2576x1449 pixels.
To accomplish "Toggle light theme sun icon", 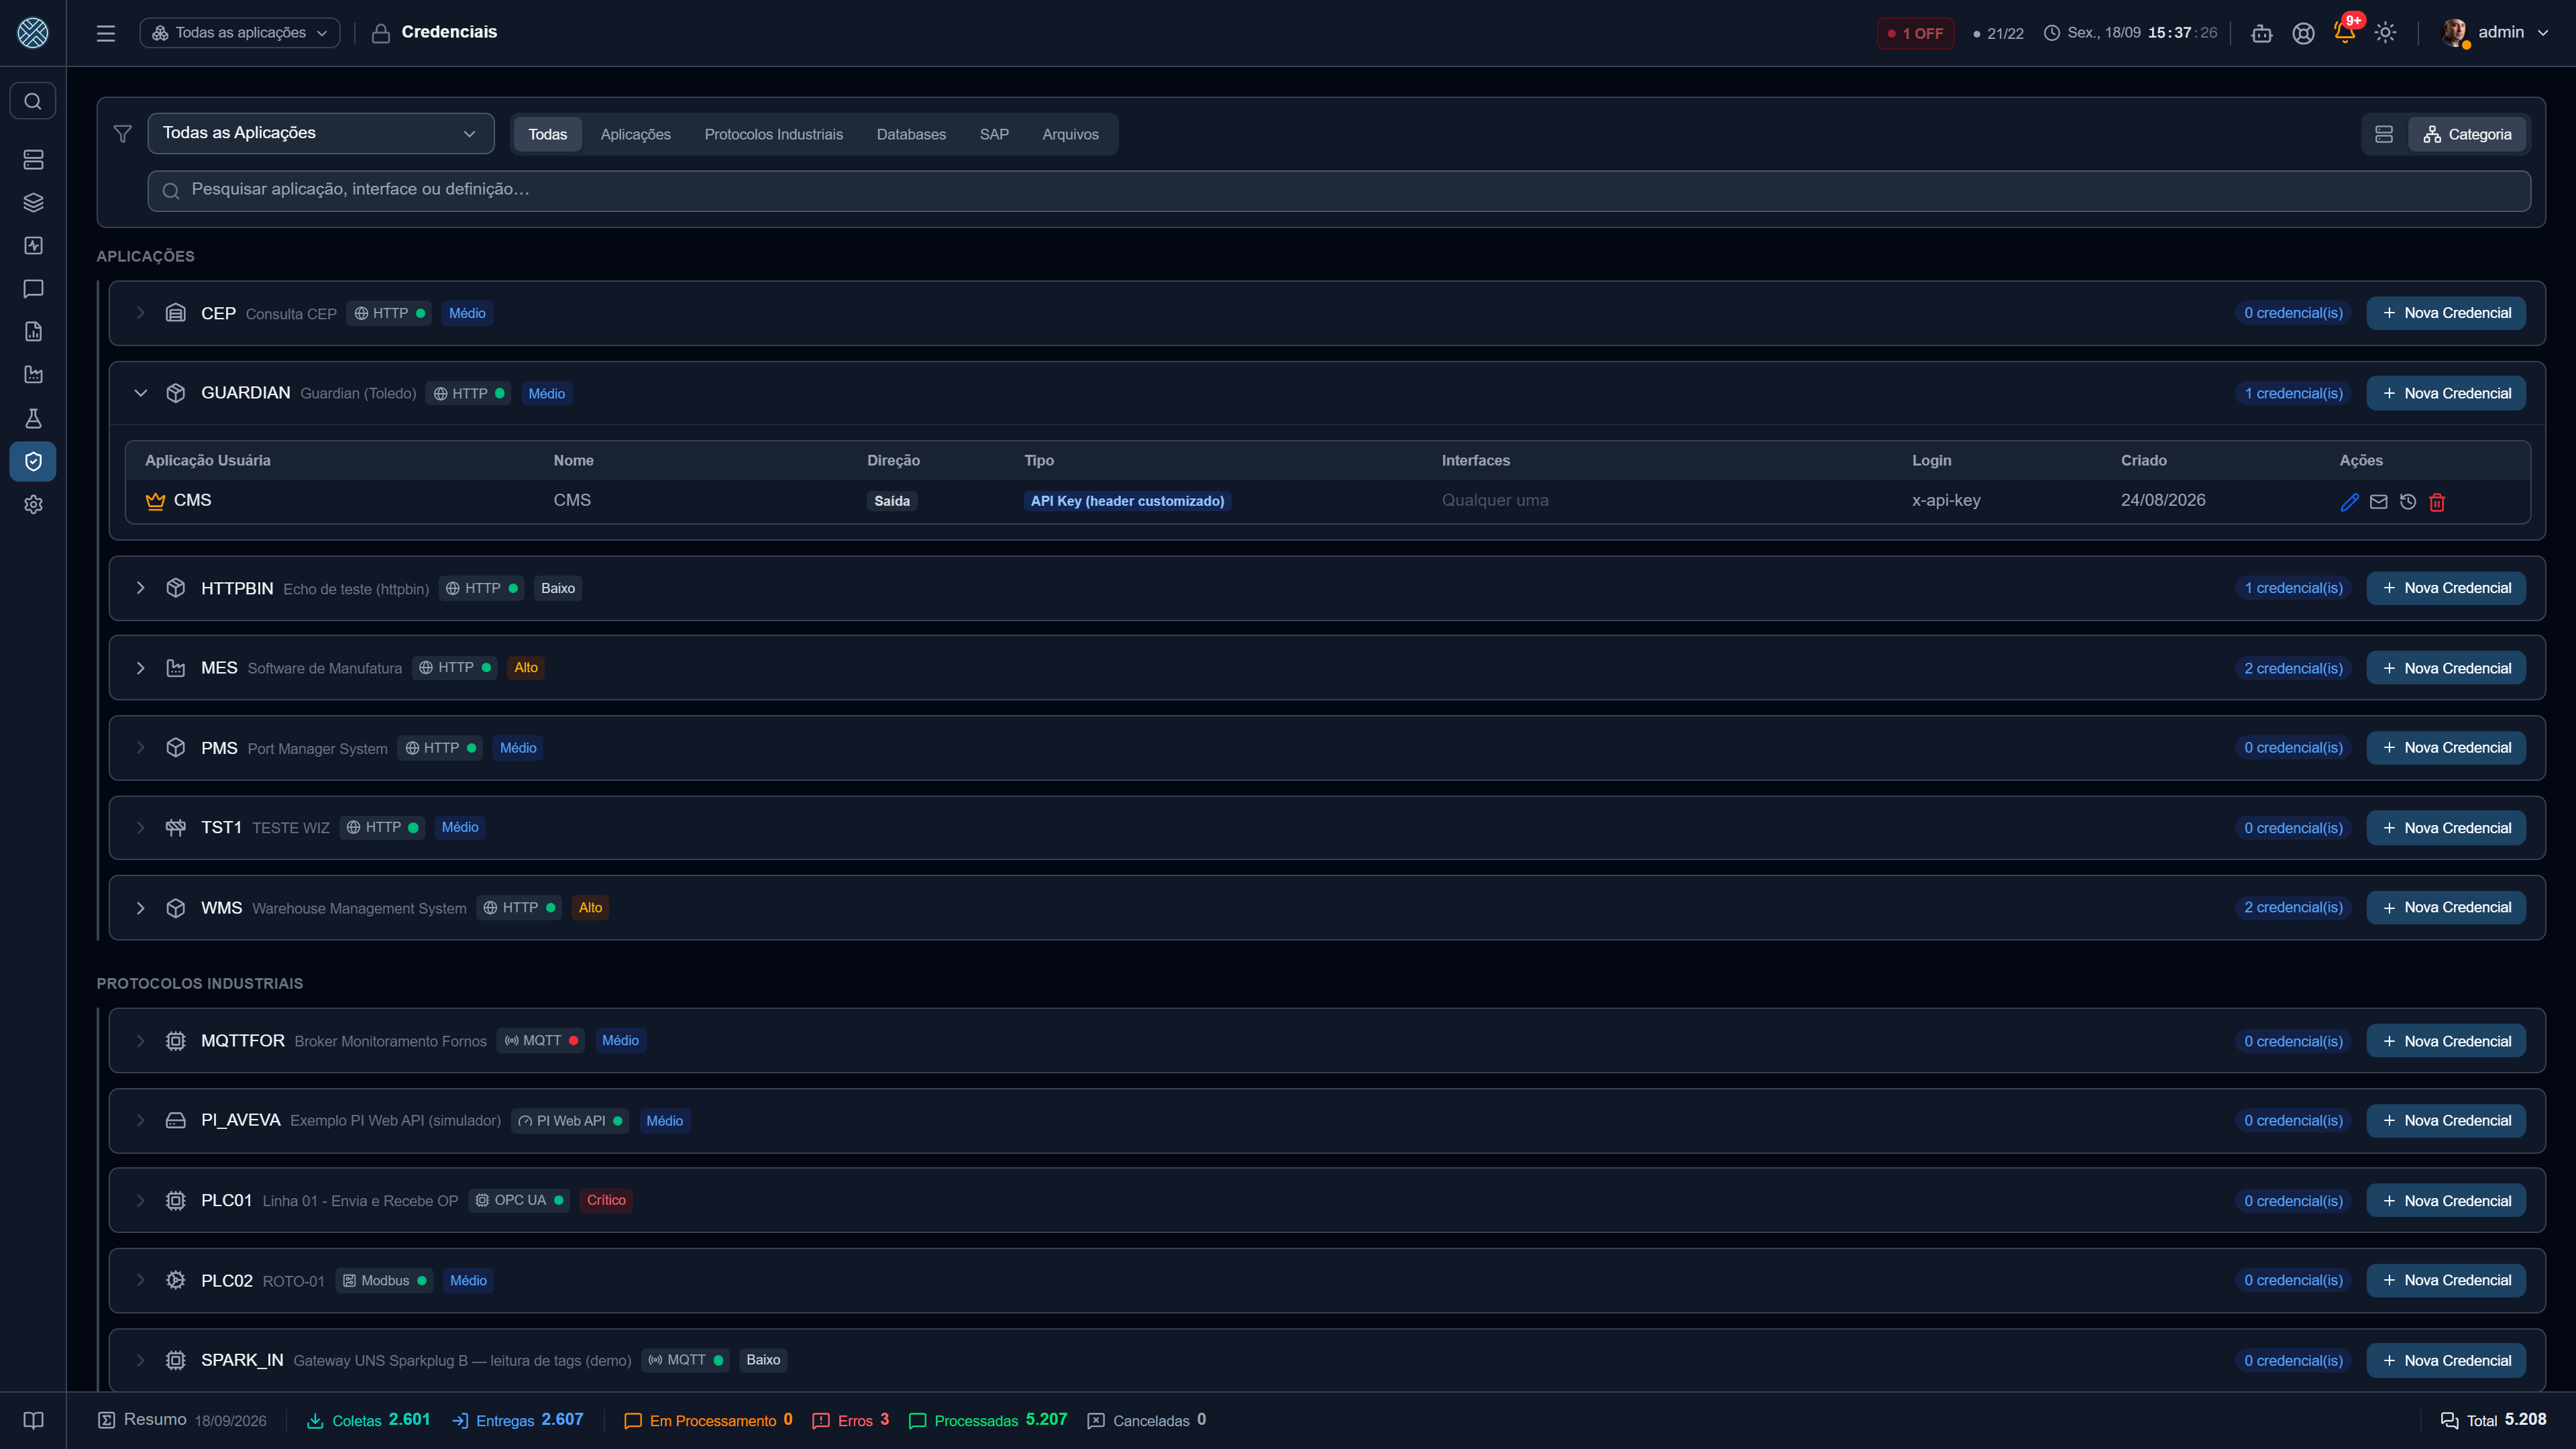I will point(2385,33).
